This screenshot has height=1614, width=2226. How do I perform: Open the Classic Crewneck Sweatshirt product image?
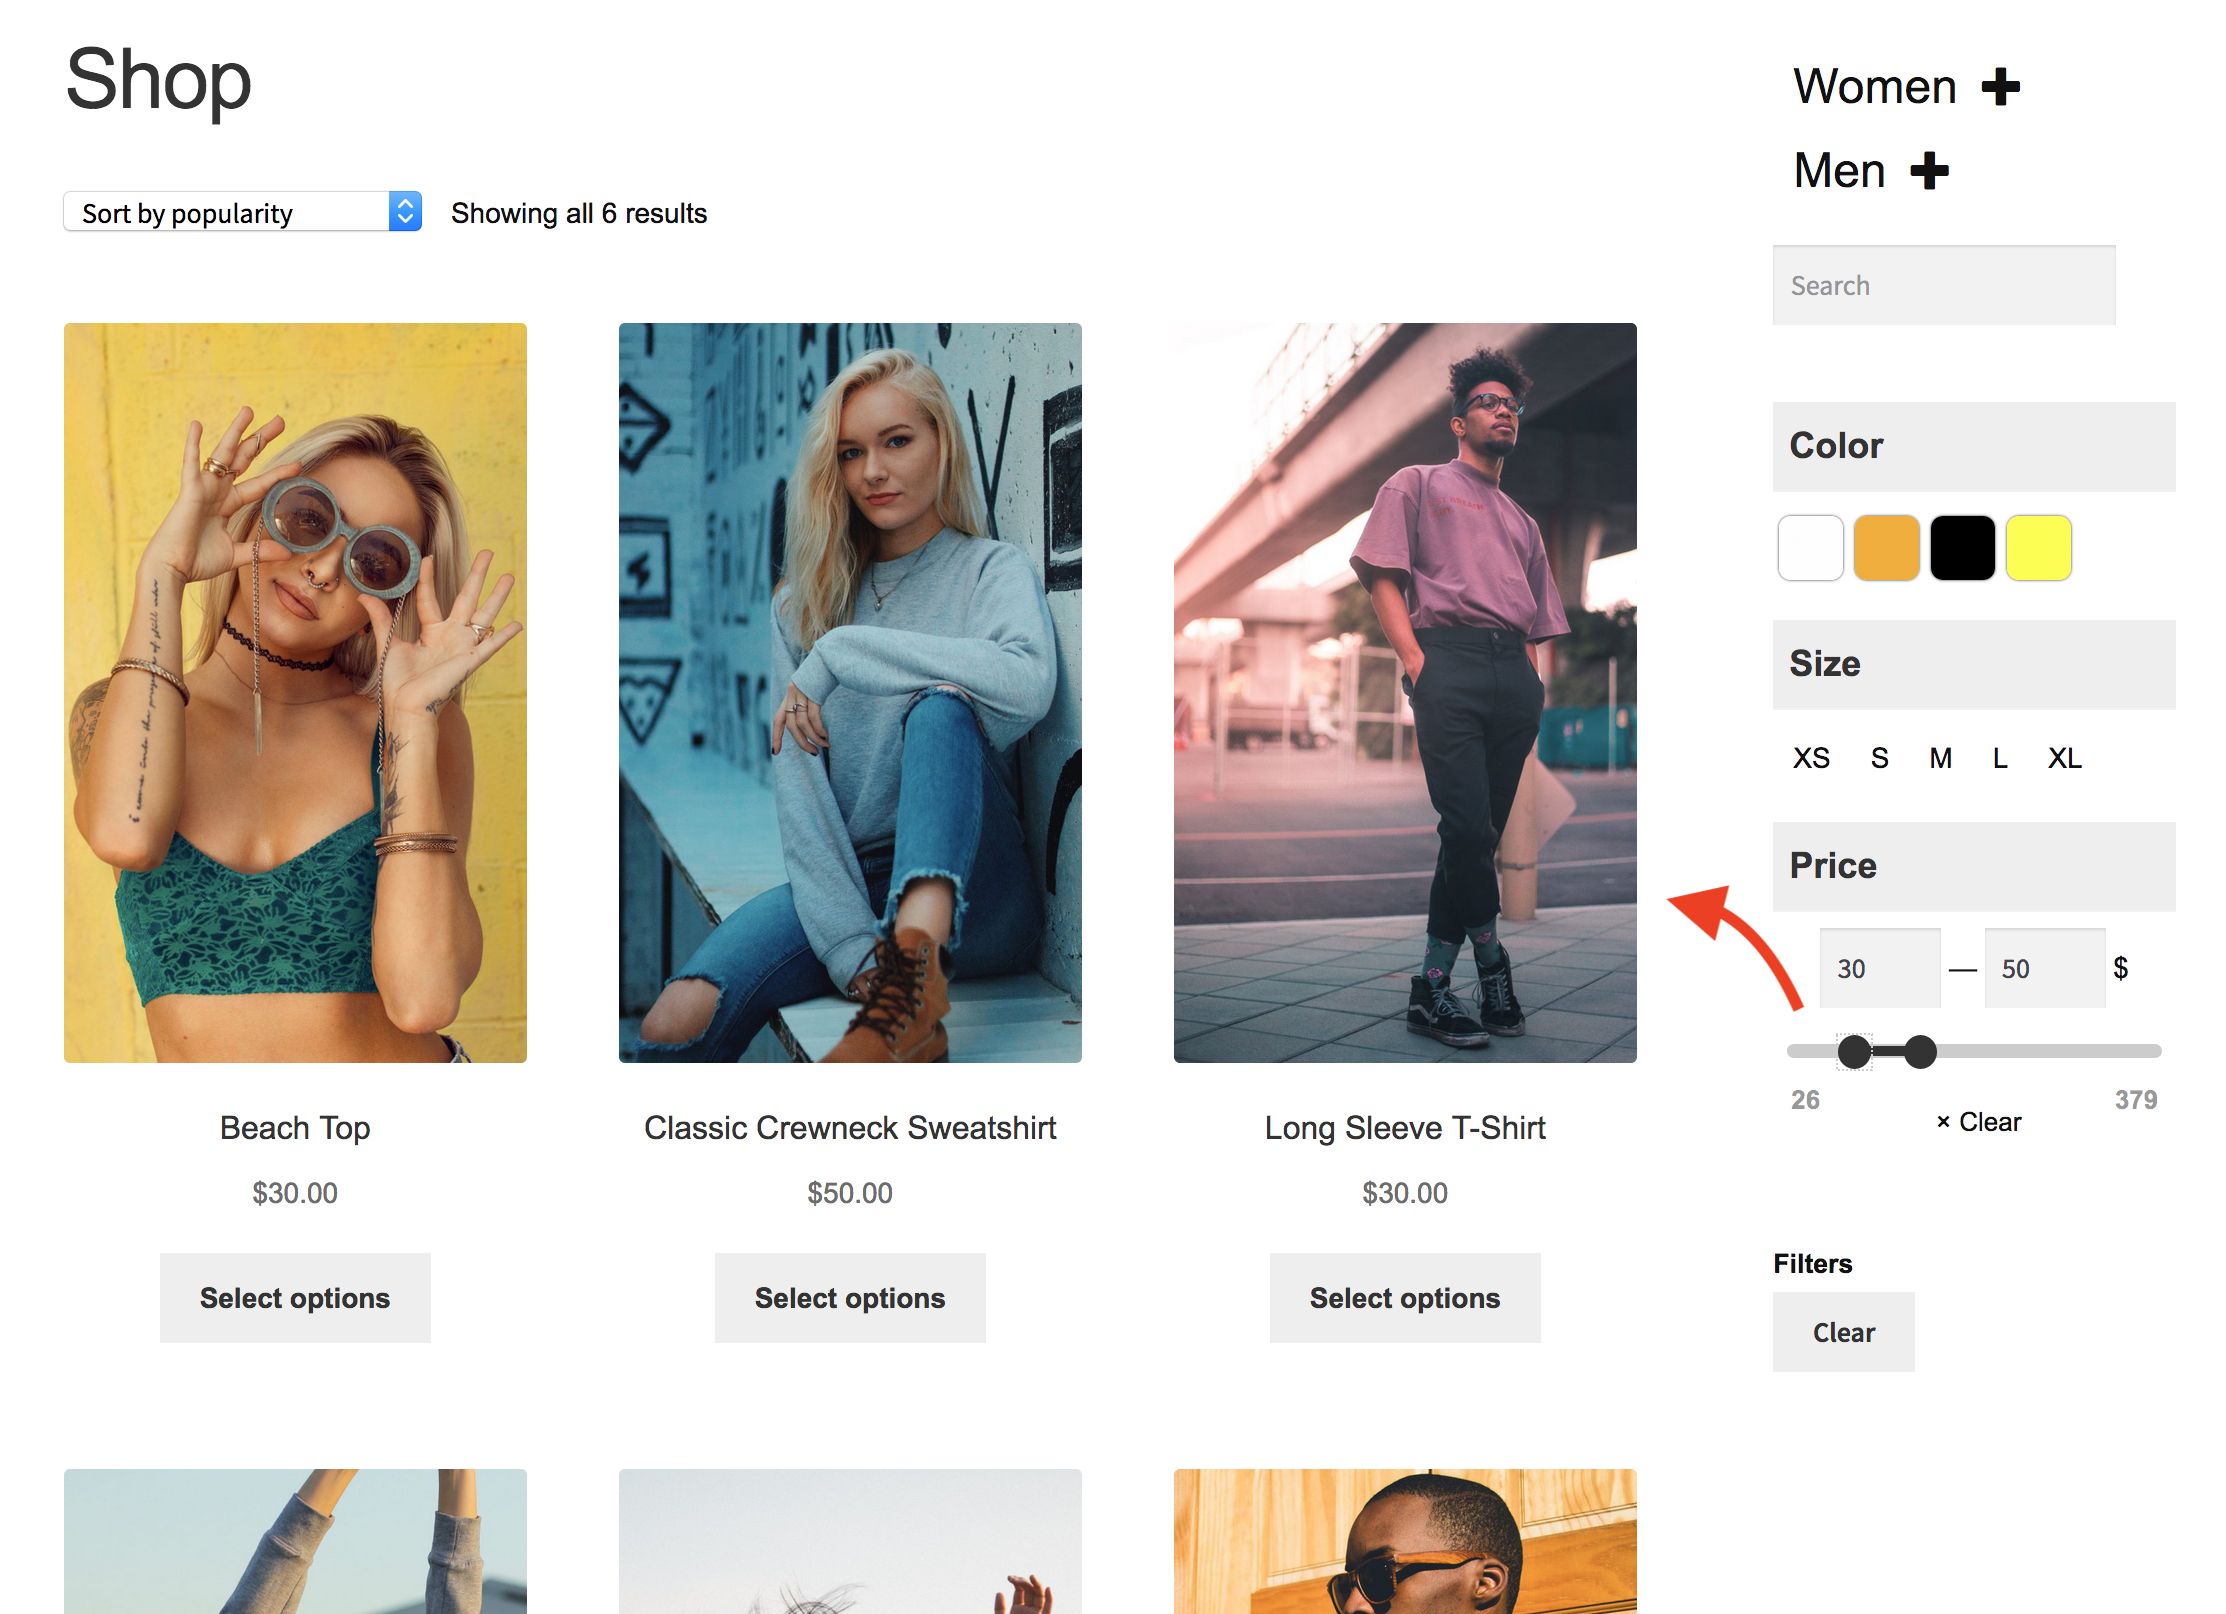(x=850, y=692)
